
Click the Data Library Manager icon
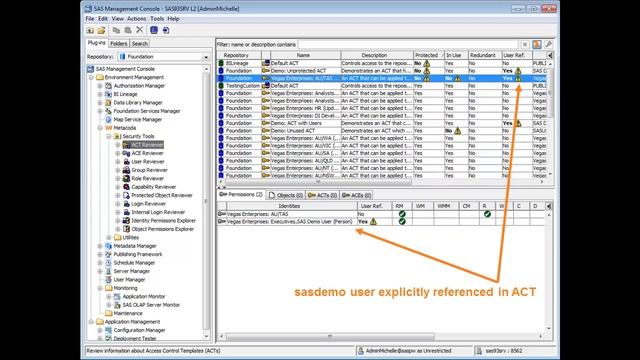click(x=109, y=103)
